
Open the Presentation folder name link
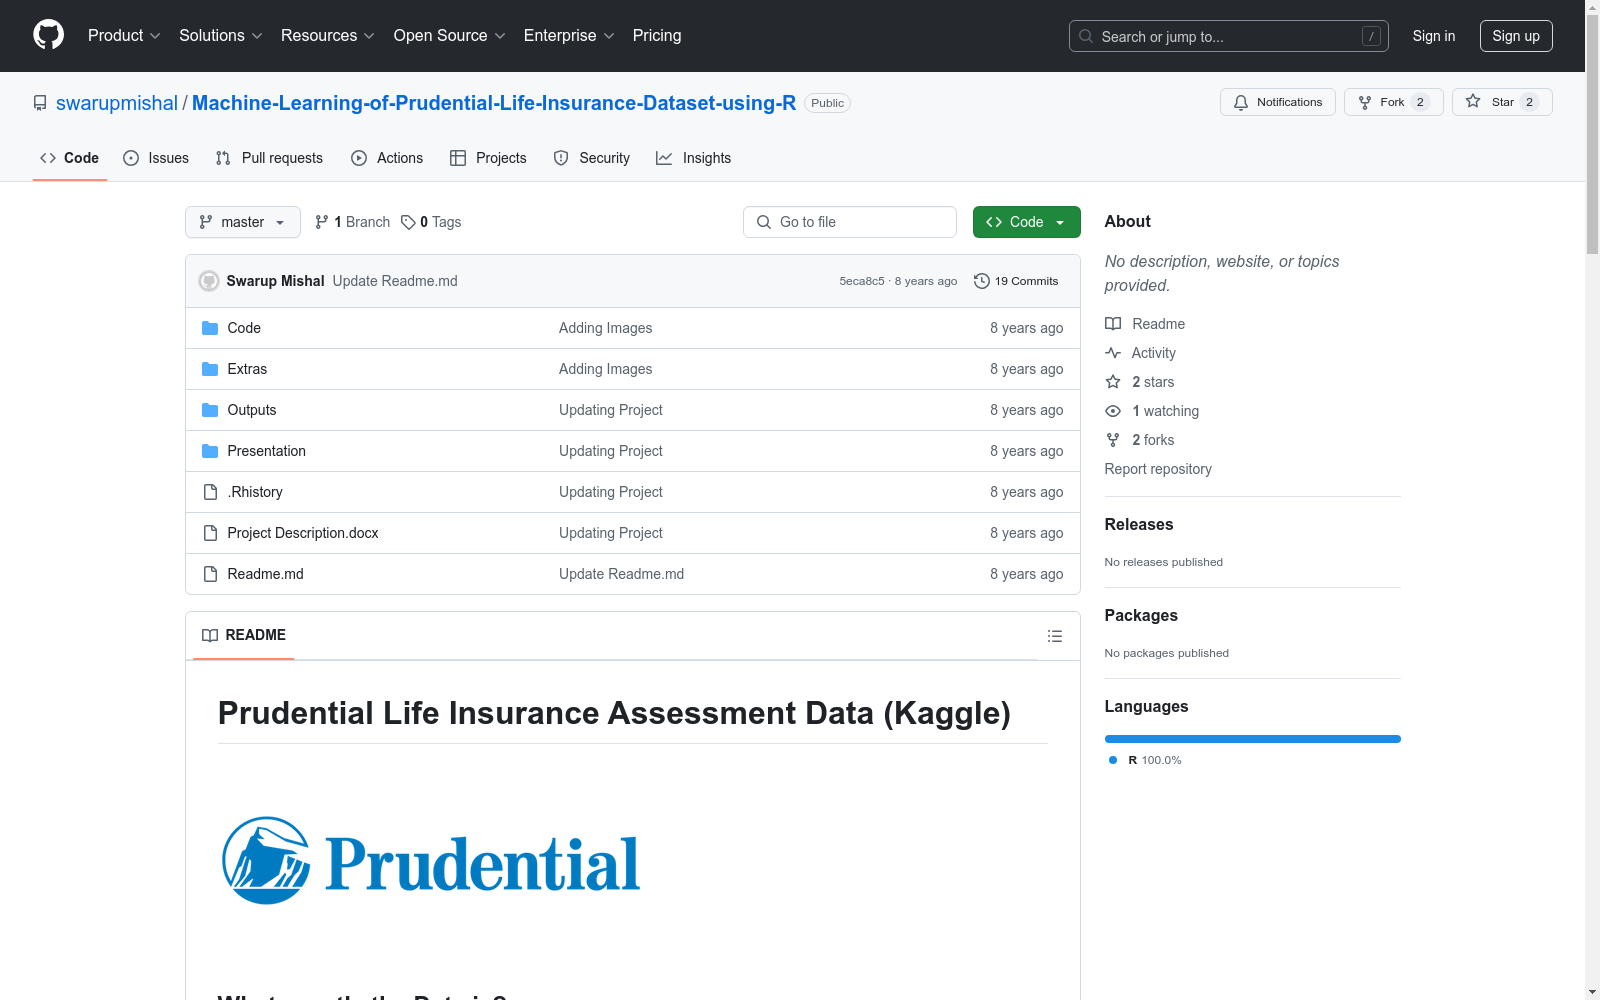point(267,451)
